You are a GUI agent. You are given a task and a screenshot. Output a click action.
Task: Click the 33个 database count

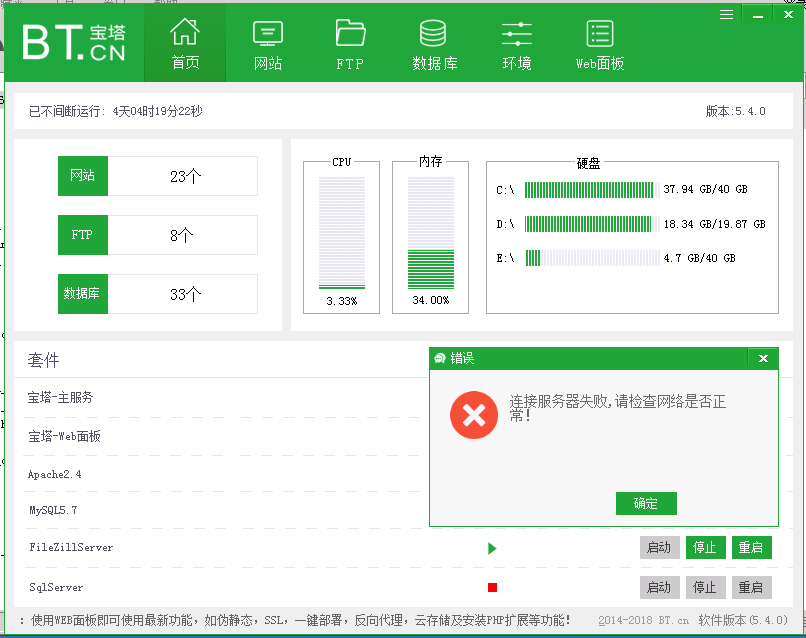[x=185, y=294]
